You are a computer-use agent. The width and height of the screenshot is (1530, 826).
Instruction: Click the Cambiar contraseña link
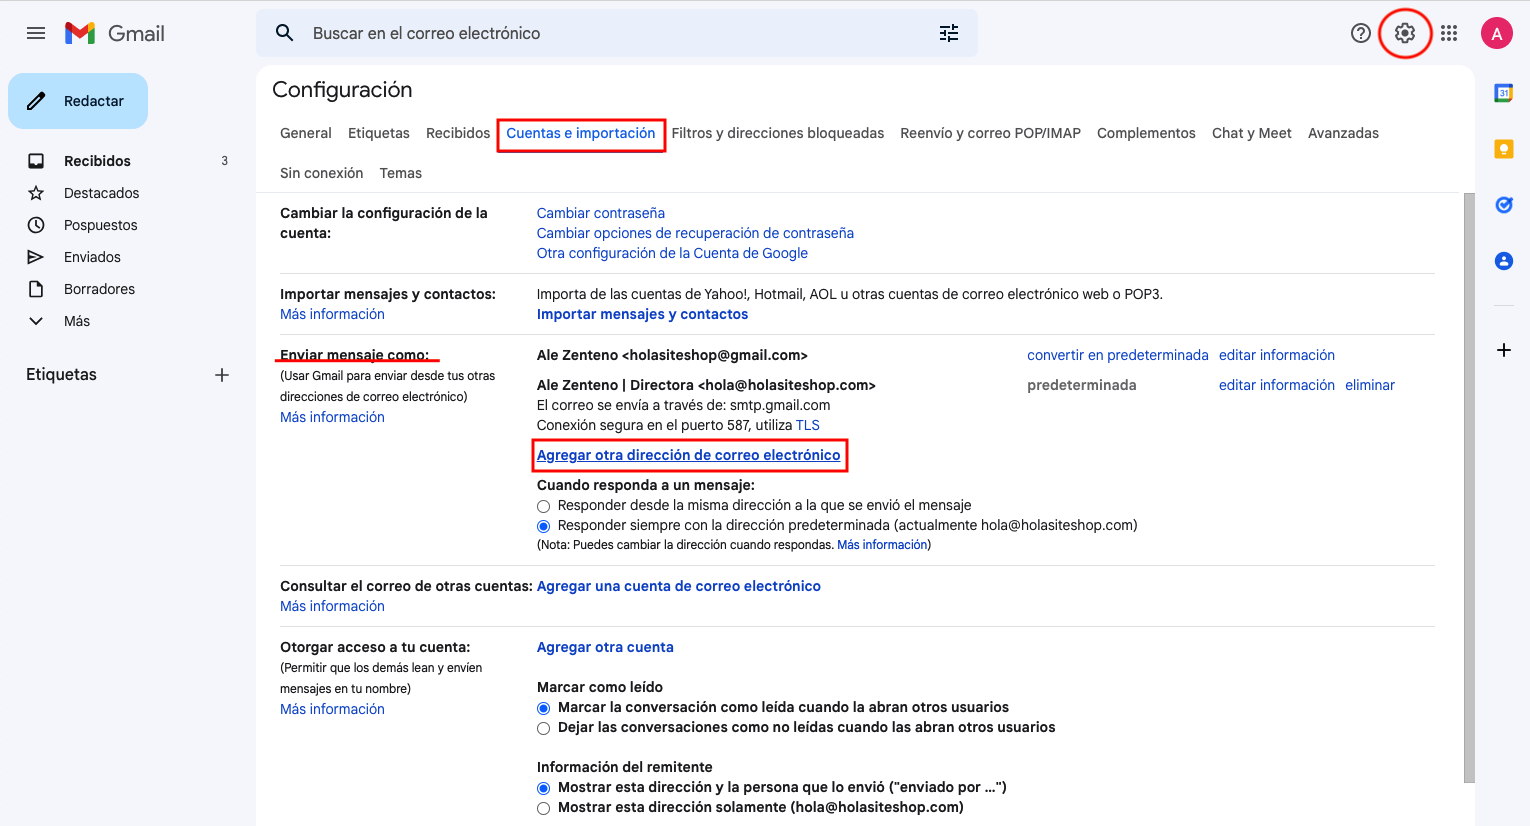601,213
